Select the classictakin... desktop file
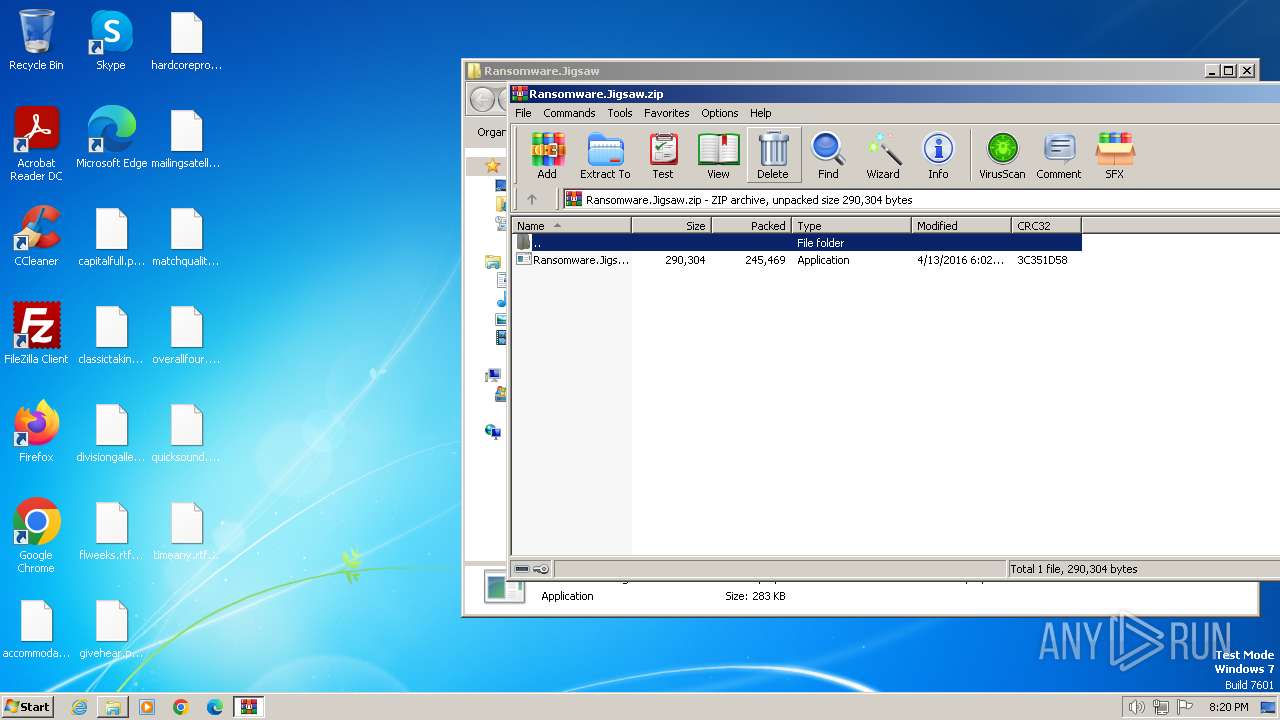This screenshot has height=720, width=1280. 111,334
